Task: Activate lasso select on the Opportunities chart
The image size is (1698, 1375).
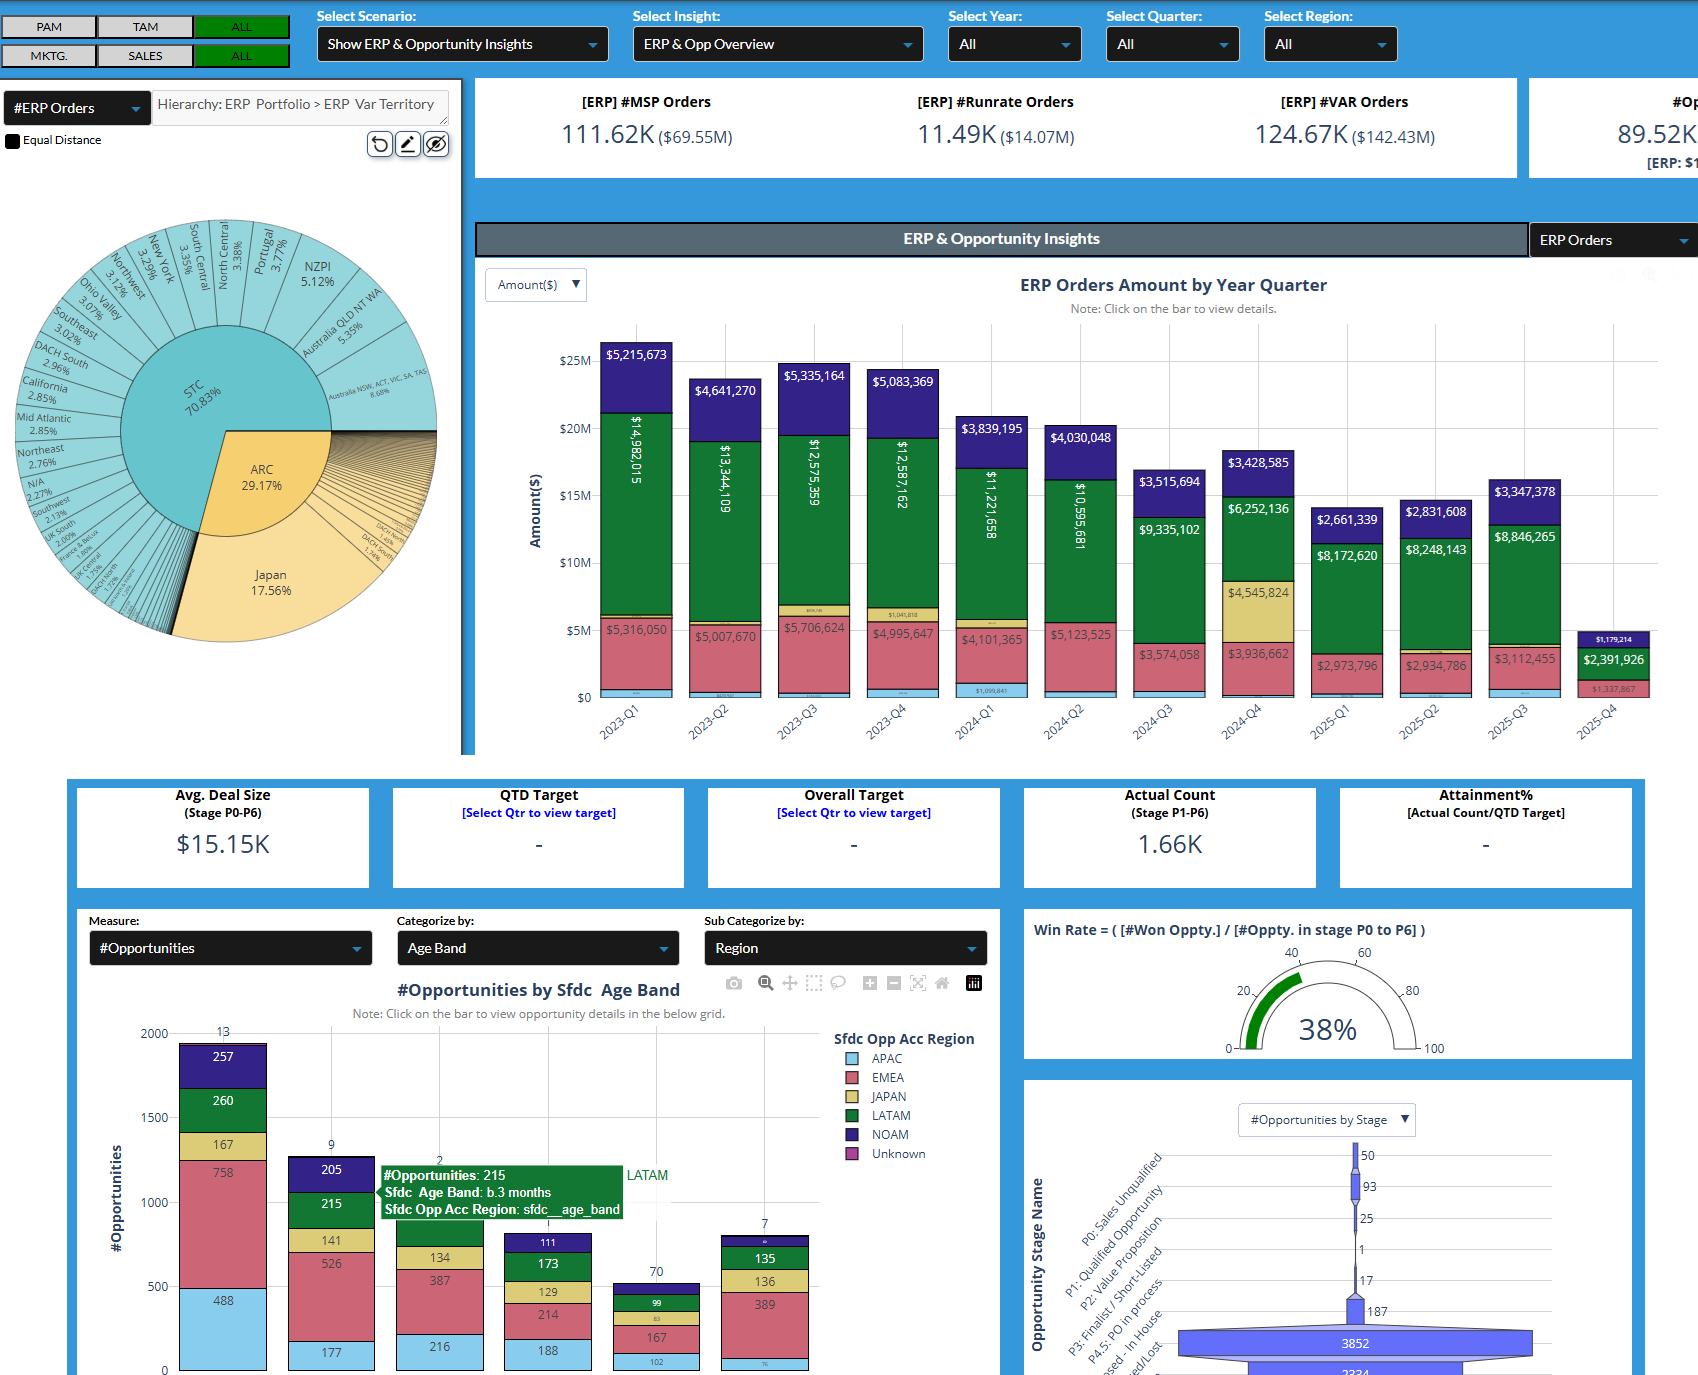Action: [x=838, y=983]
